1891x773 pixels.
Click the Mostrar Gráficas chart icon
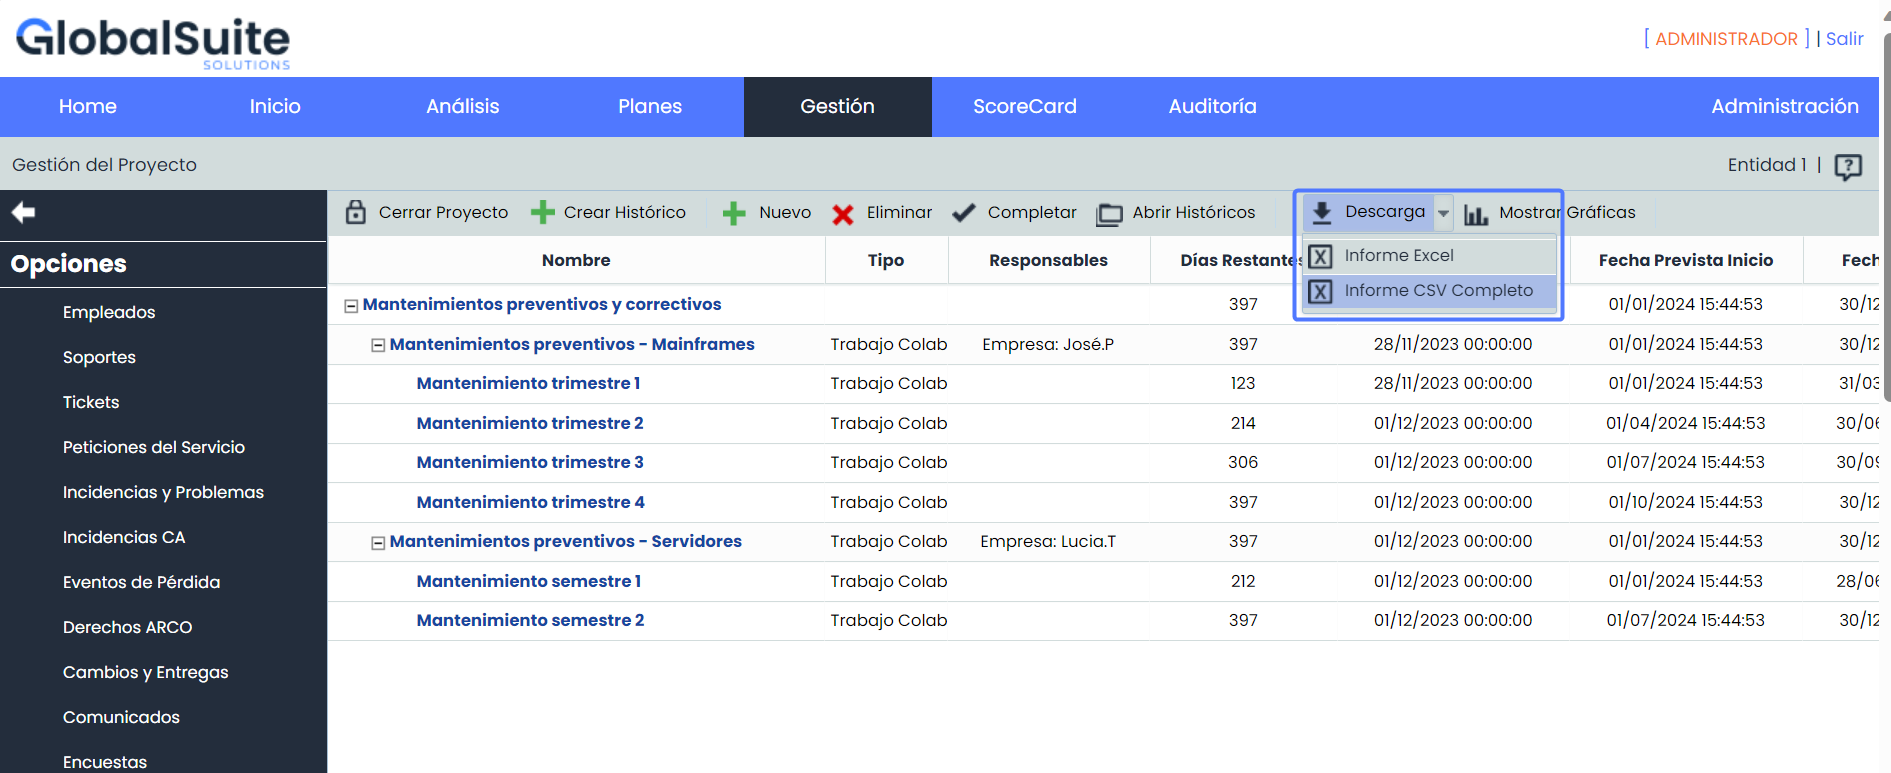[x=1475, y=214]
